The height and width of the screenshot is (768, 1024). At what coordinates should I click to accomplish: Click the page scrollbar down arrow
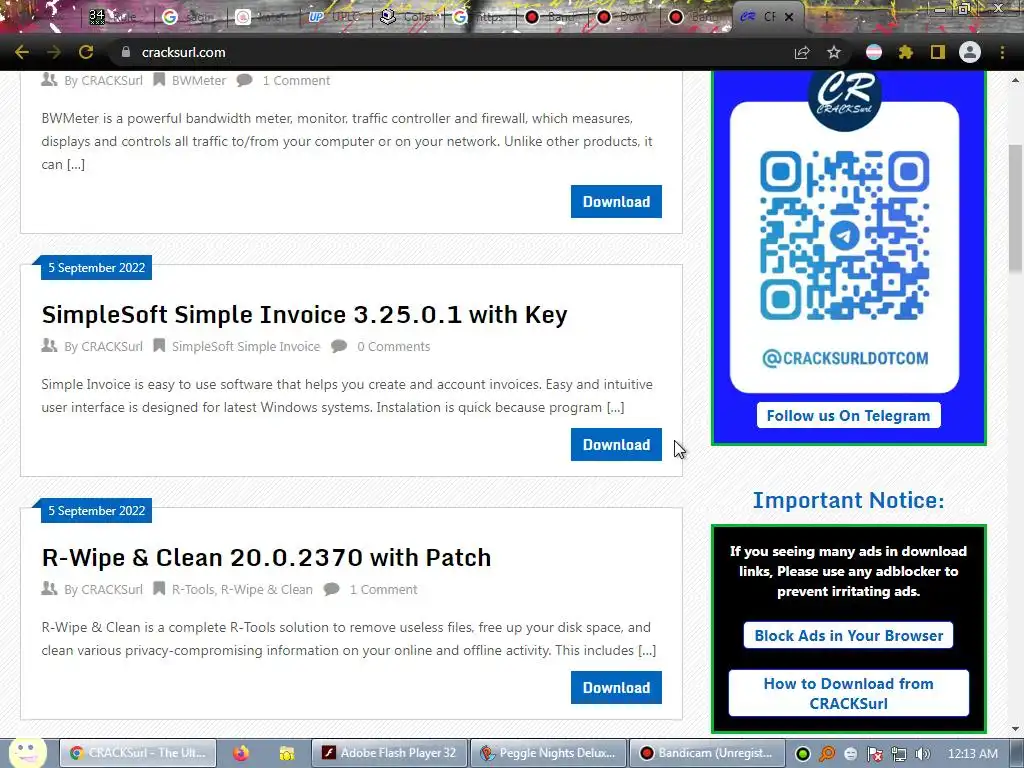(1015, 729)
